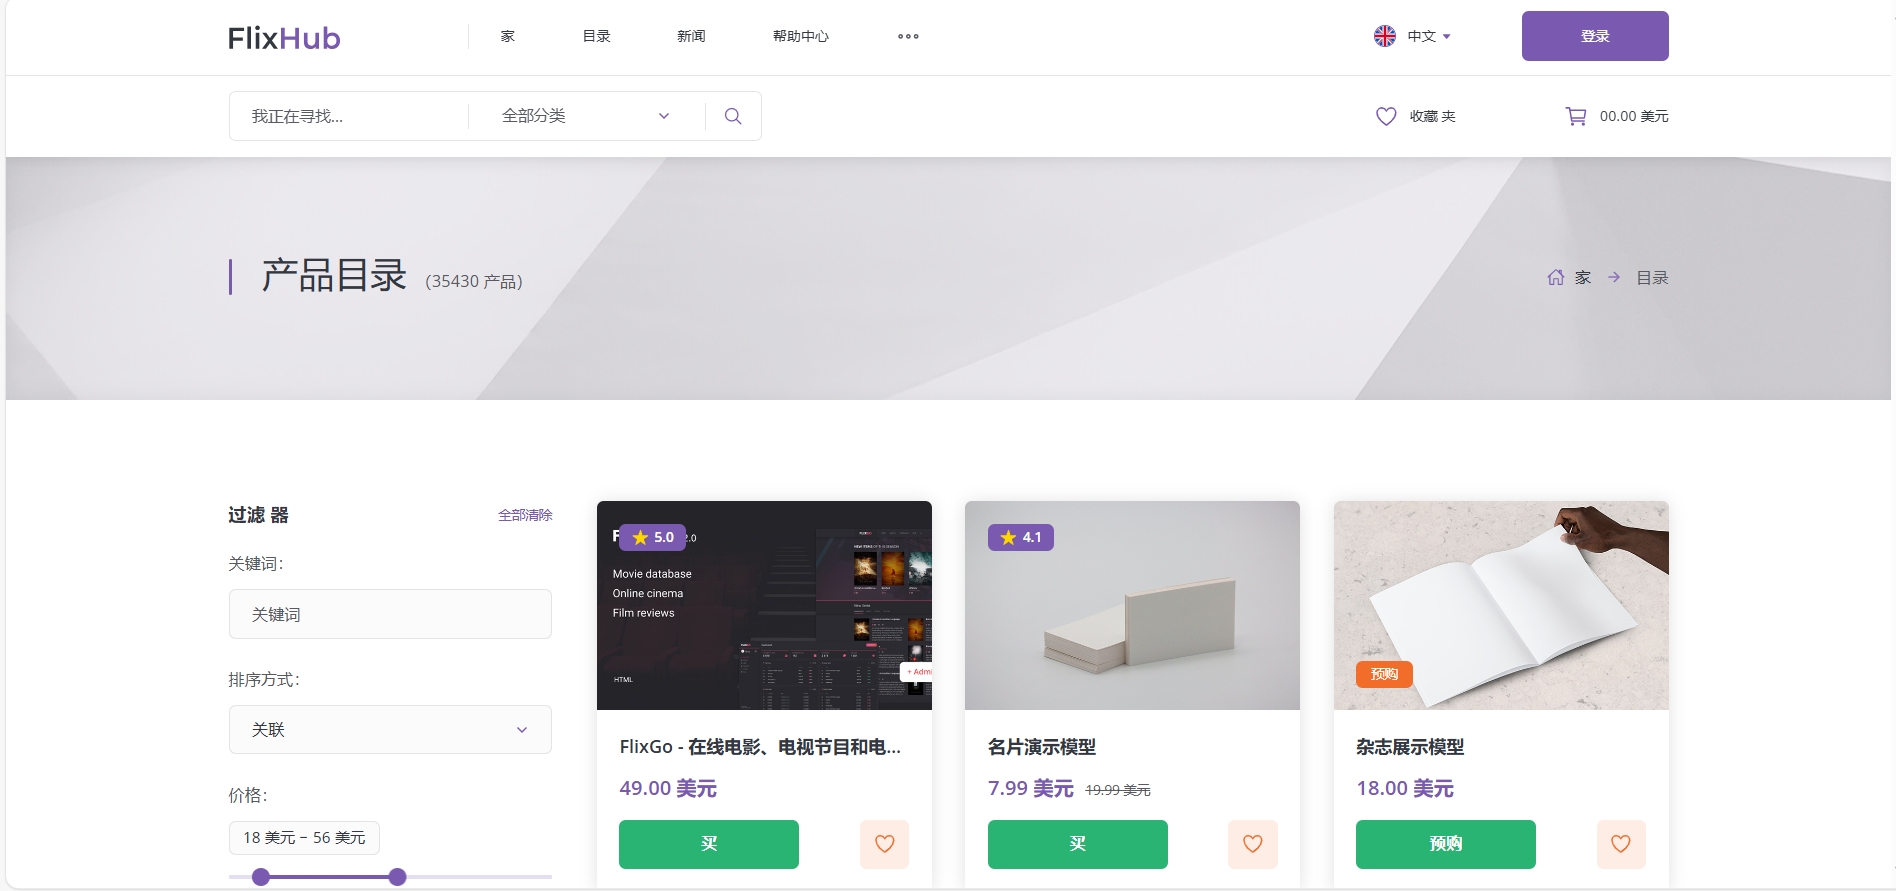Click 买 button for 名片演示模型
Viewport: 1896px width, 891px height.
pos(1078,844)
